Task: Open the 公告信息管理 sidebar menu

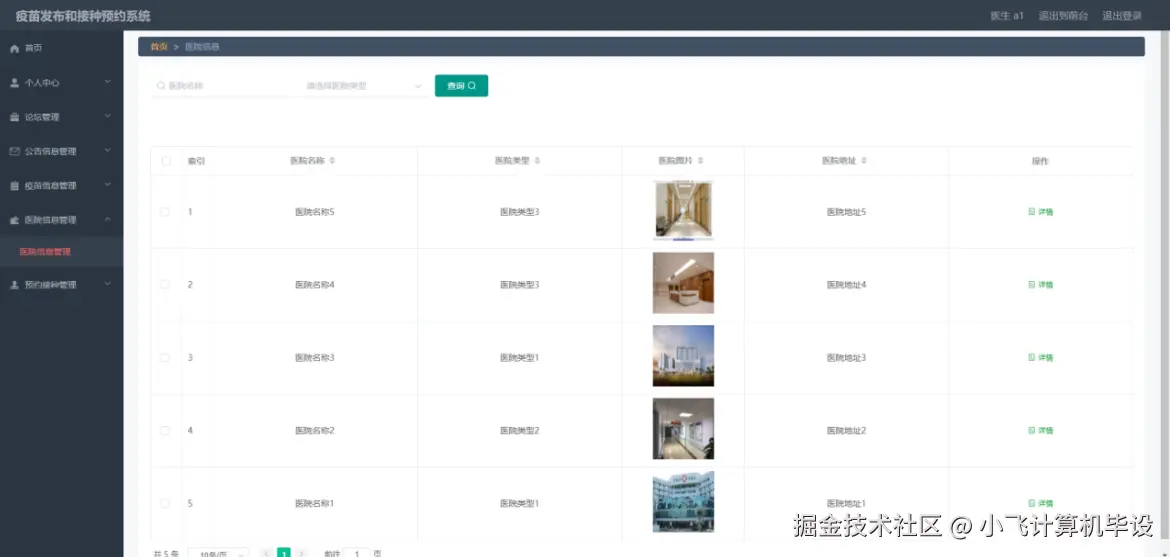Action: [x=61, y=152]
